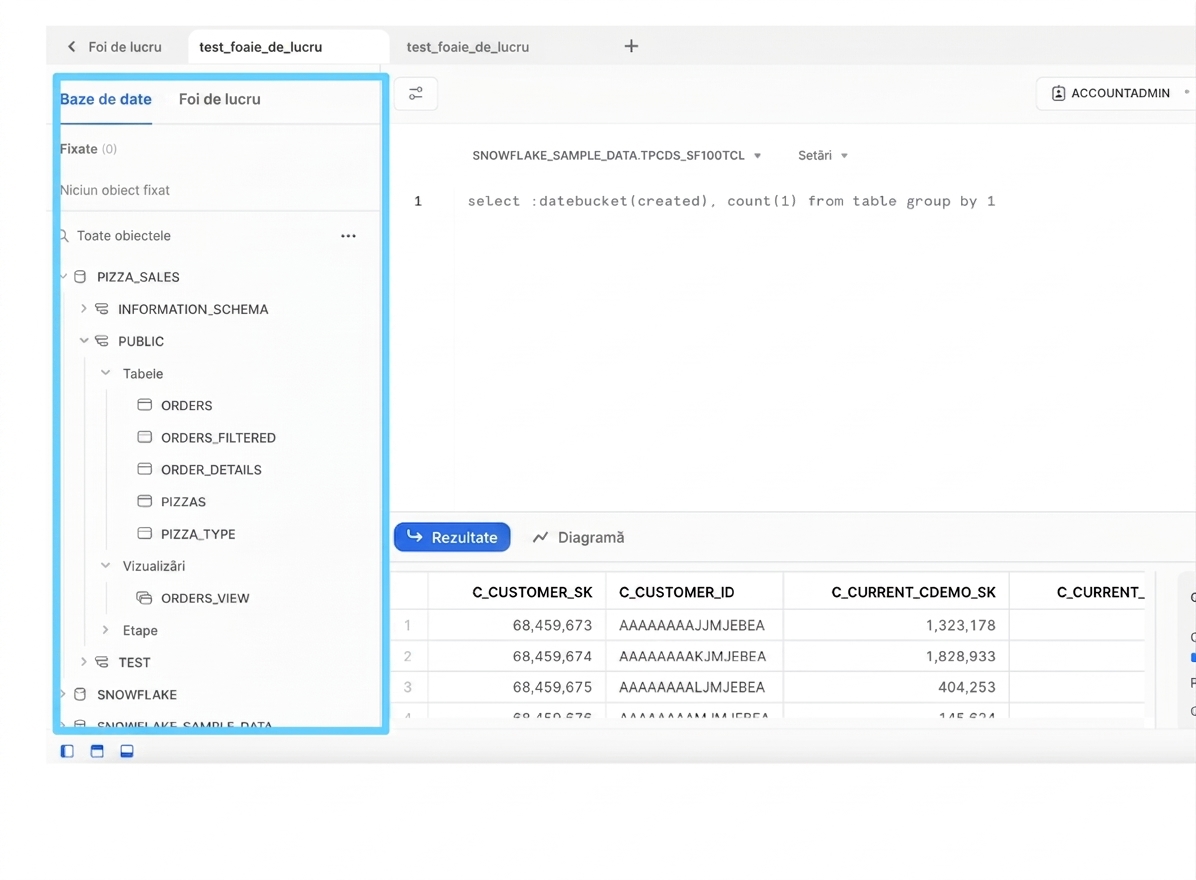This screenshot has height=880, width=1196.
Task: Collapse the PUBLIC schema
Action: pos(84,341)
